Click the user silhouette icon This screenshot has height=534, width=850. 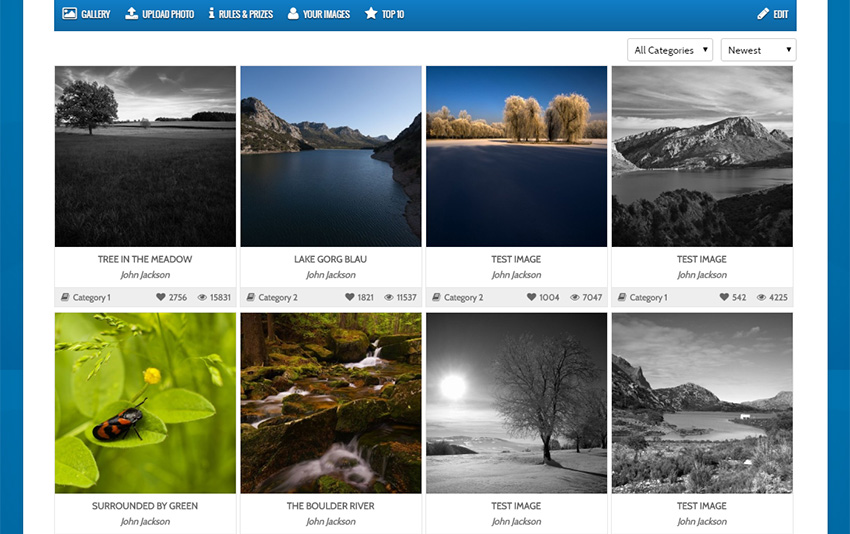point(293,14)
